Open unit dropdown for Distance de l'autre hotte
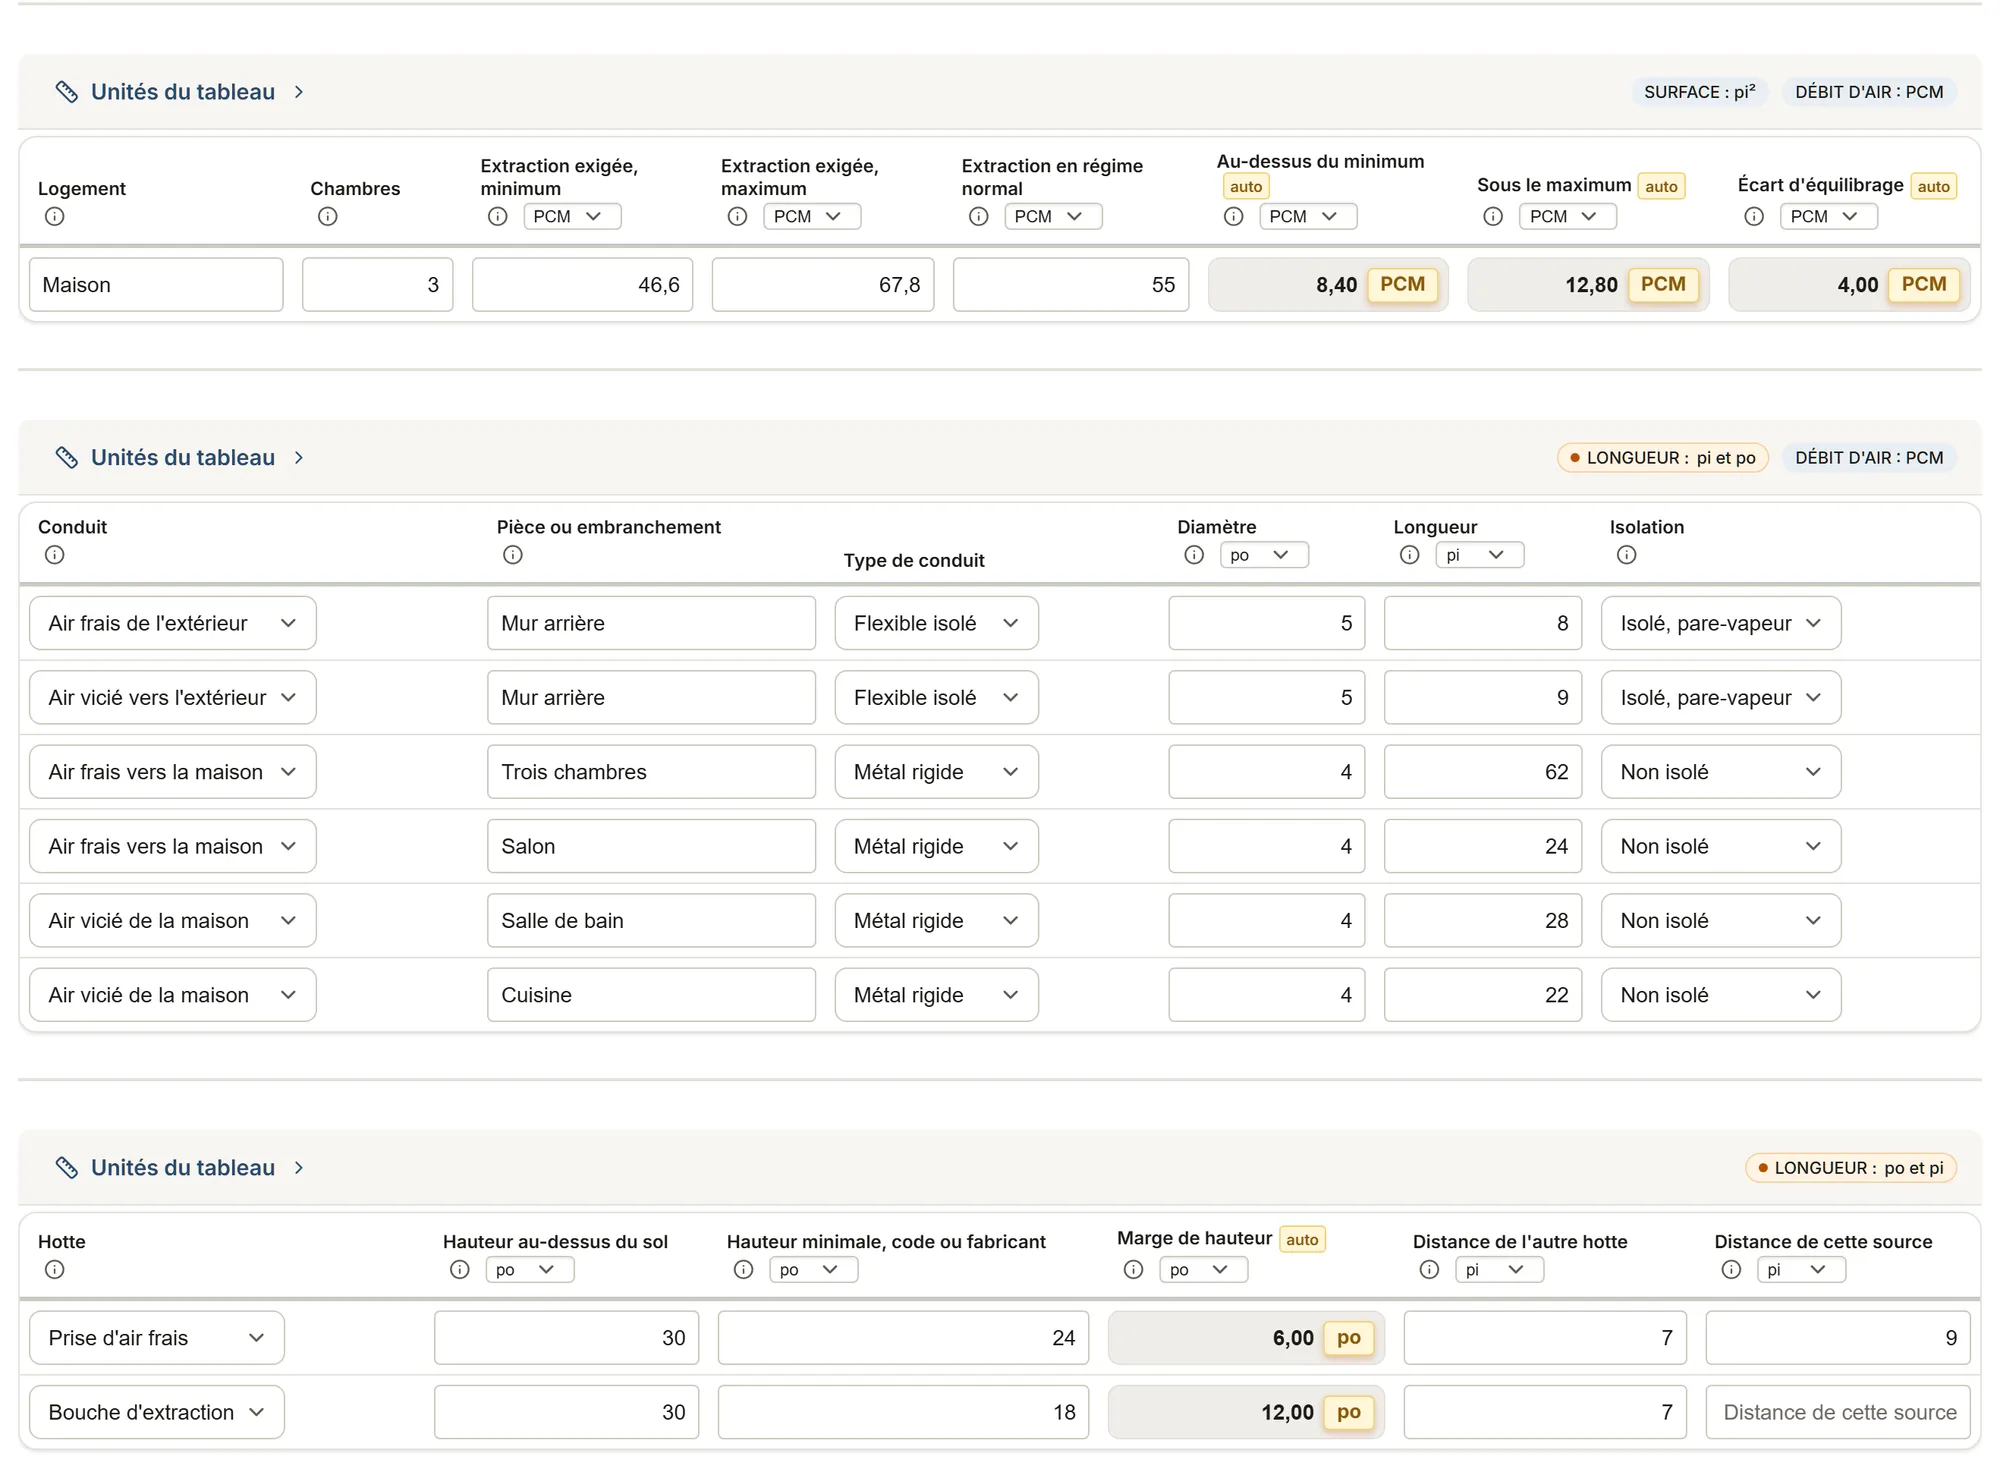2000x1469 pixels. [x=1500, y=1269]
